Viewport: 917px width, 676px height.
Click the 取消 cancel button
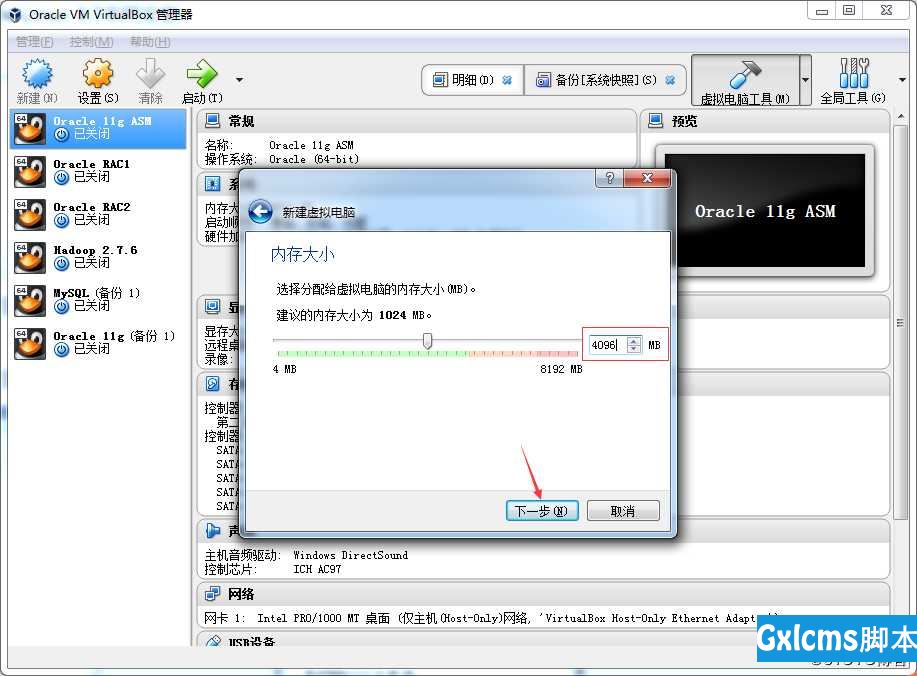[623, 511]
